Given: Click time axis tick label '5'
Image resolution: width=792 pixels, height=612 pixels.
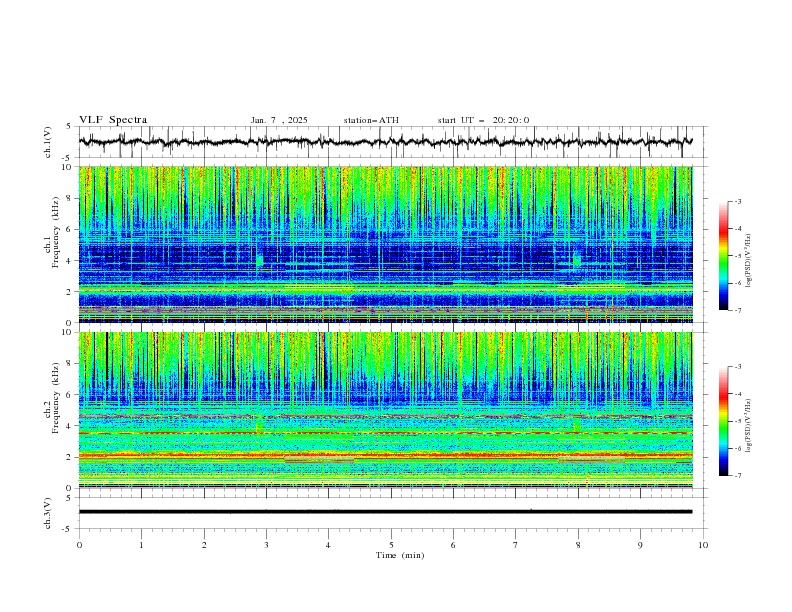Looking at the screenshot, I should tap(391, 545).
